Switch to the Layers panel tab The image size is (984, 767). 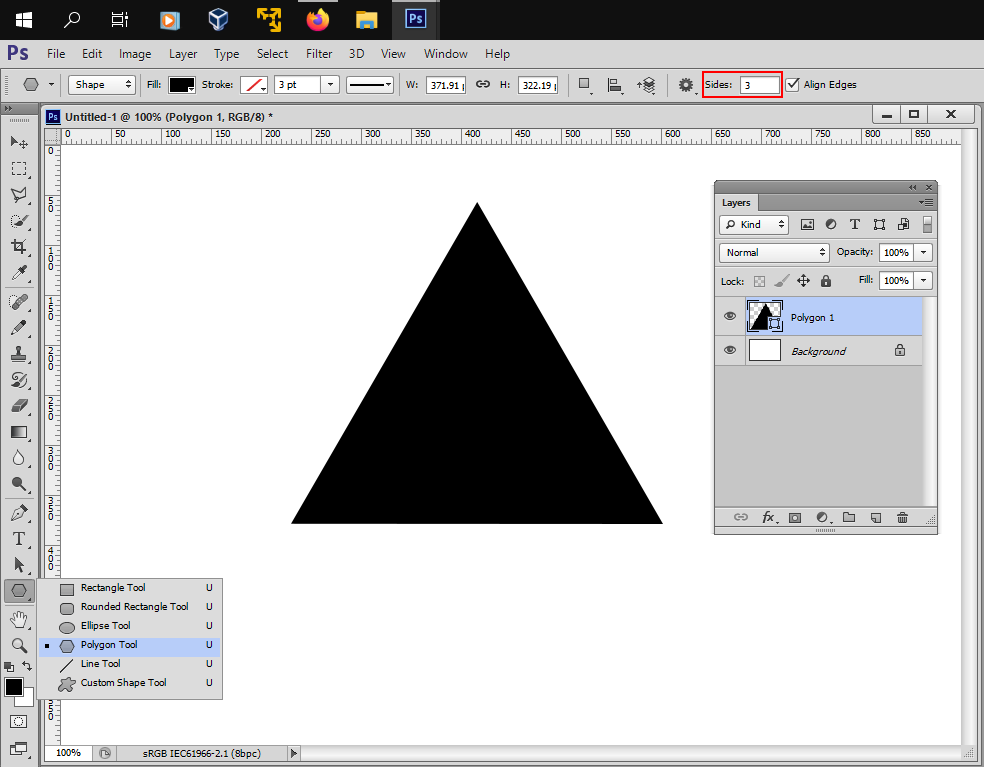click(x=737, y=202)
